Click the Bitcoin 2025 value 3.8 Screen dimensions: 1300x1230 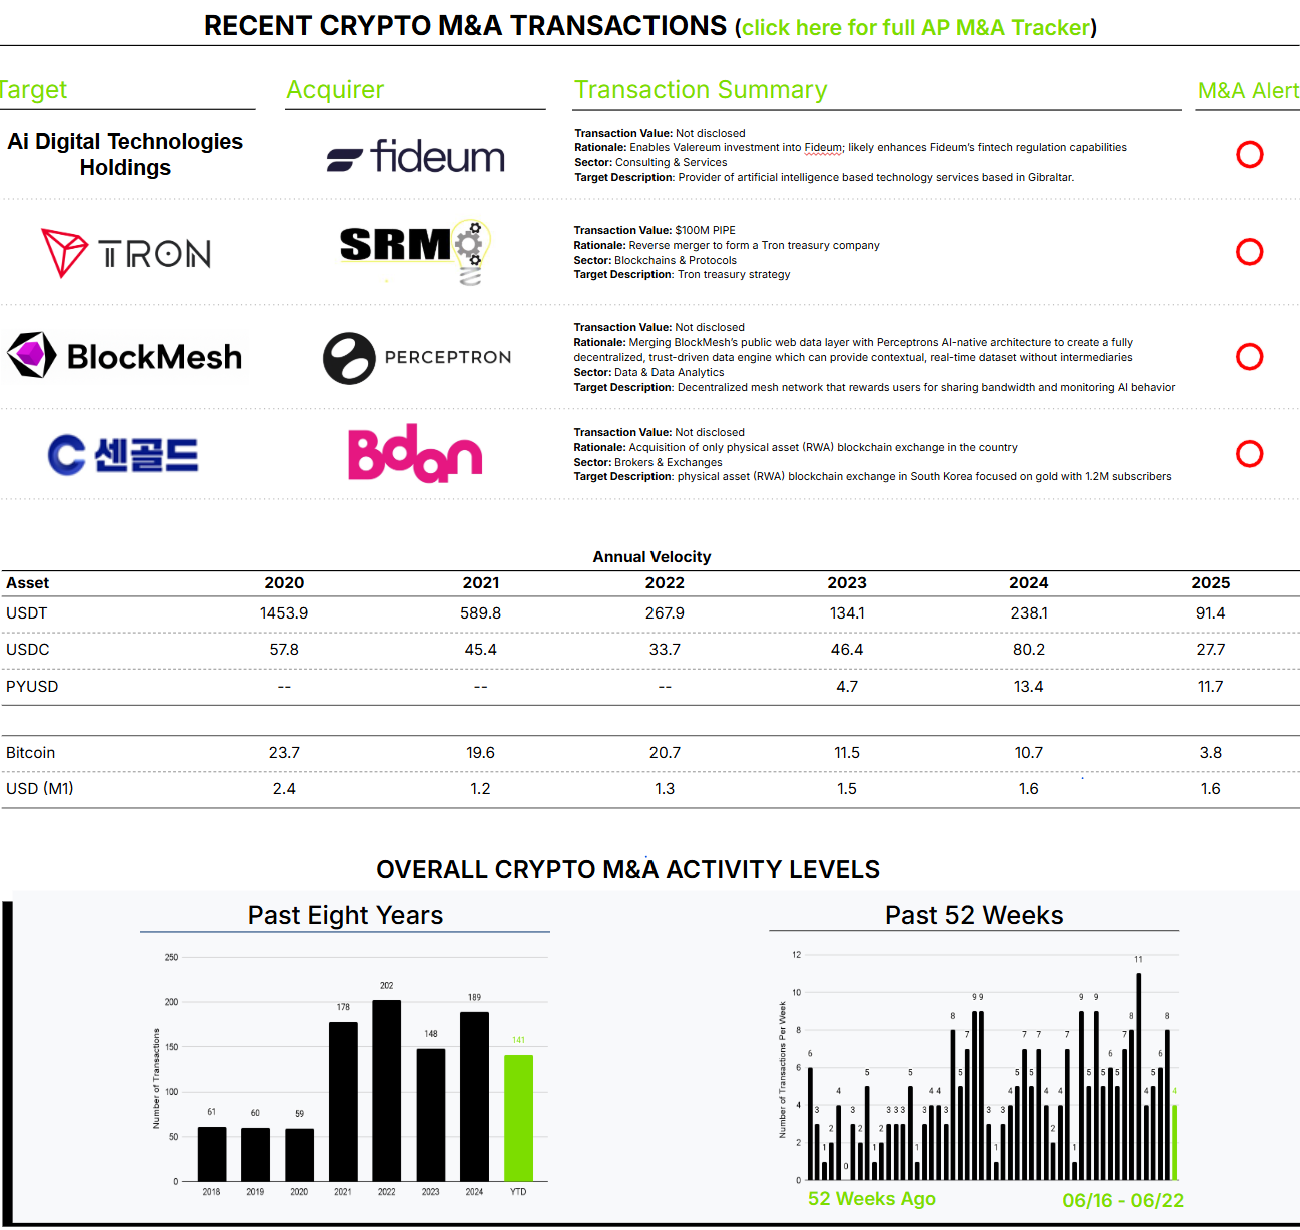coord(1211,753)
